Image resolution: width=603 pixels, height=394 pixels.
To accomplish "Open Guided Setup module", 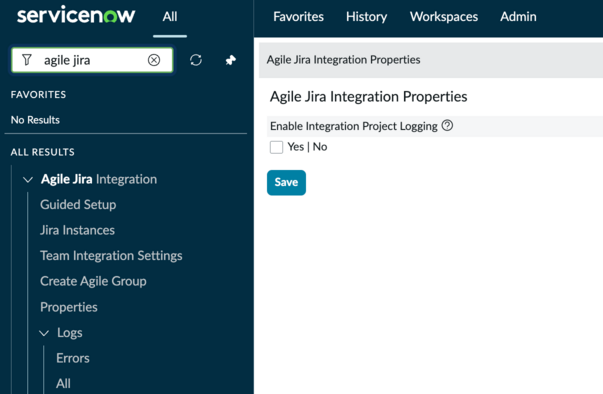I will pos(78,204).
